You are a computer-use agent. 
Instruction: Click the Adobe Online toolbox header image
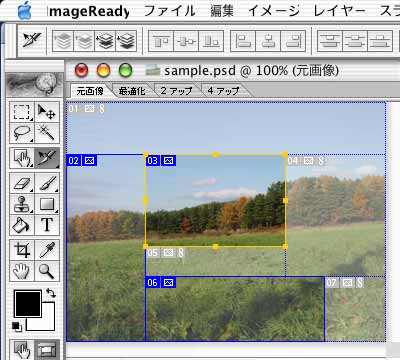tap(35, 84)
